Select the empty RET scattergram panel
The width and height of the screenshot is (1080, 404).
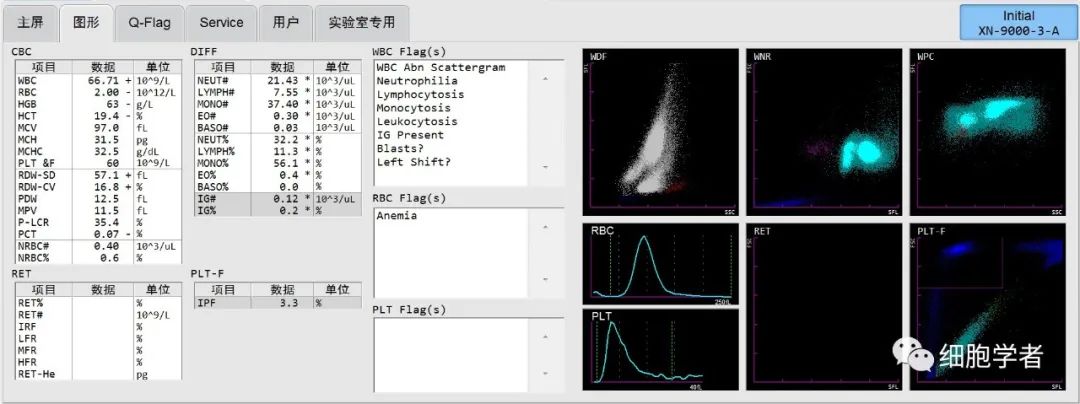point(824,308)
